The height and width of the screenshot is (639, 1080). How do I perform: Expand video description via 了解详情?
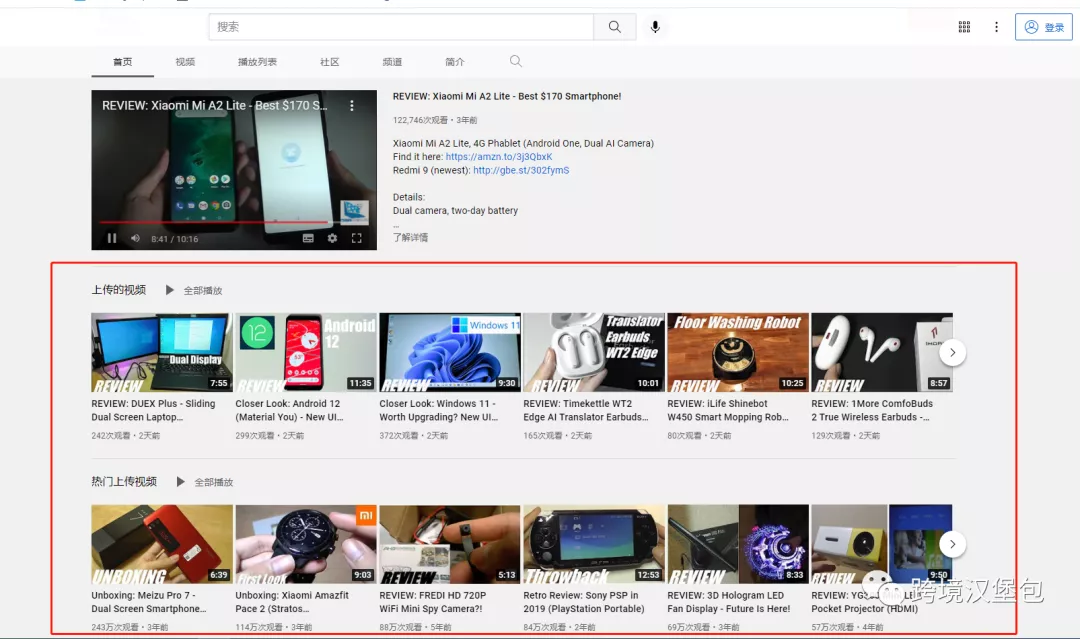click(x=411, y=238)
